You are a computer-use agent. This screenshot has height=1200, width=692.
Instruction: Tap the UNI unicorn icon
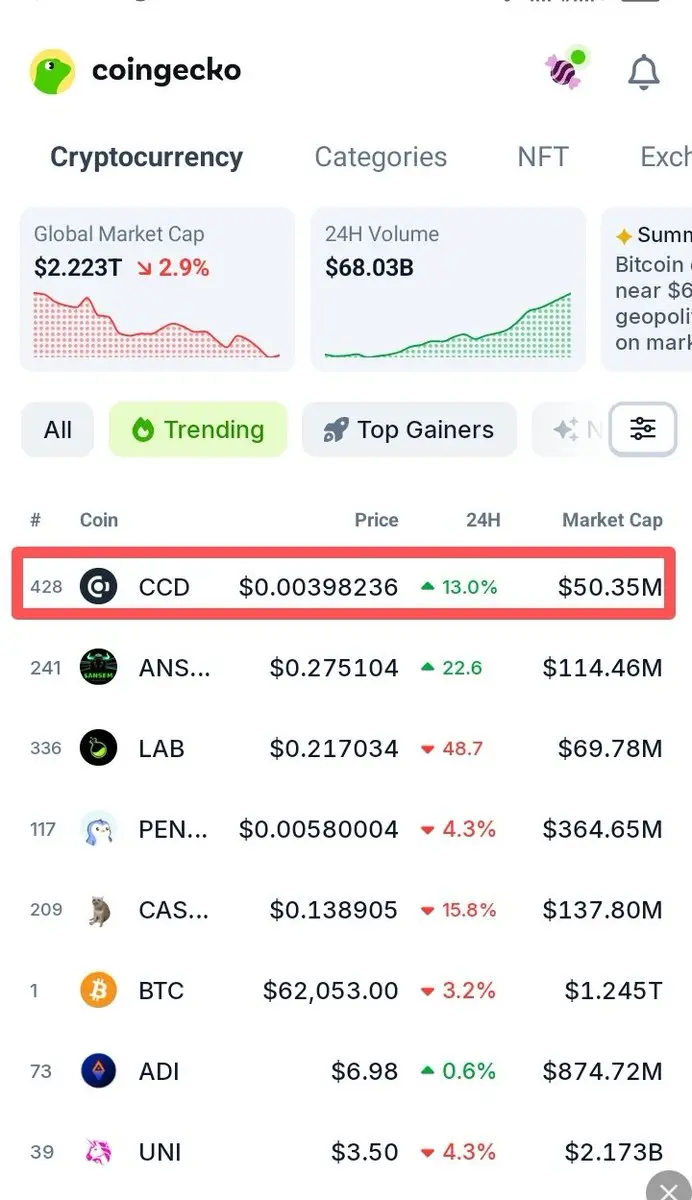(98, 1152)
